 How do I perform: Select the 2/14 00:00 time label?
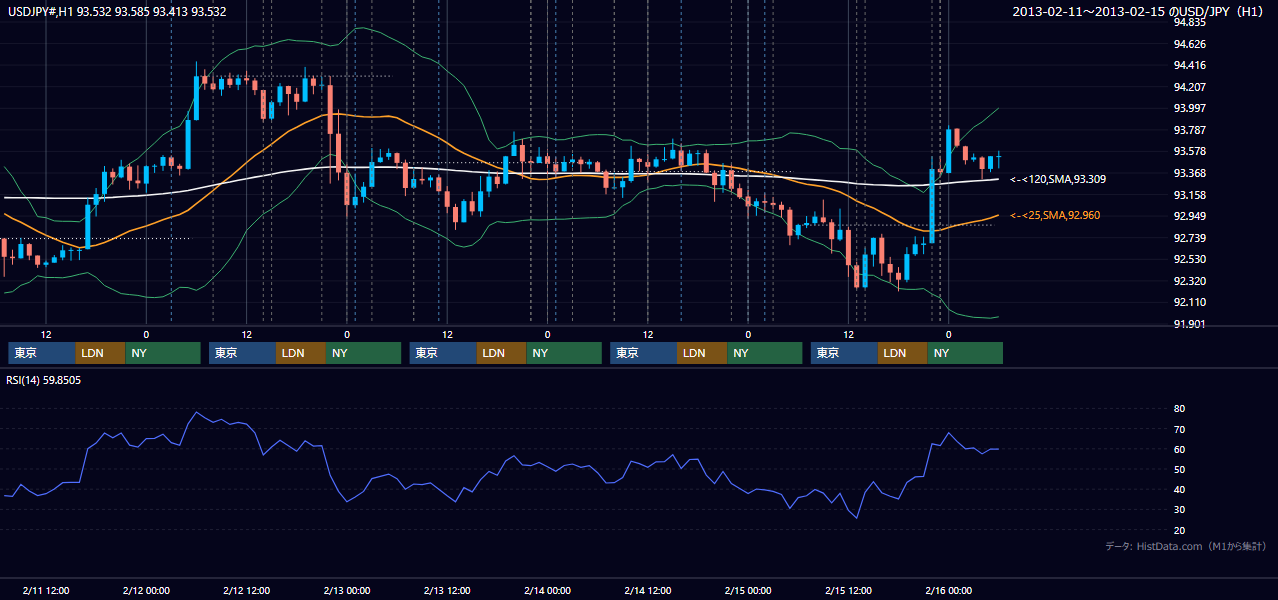point(547,590)
